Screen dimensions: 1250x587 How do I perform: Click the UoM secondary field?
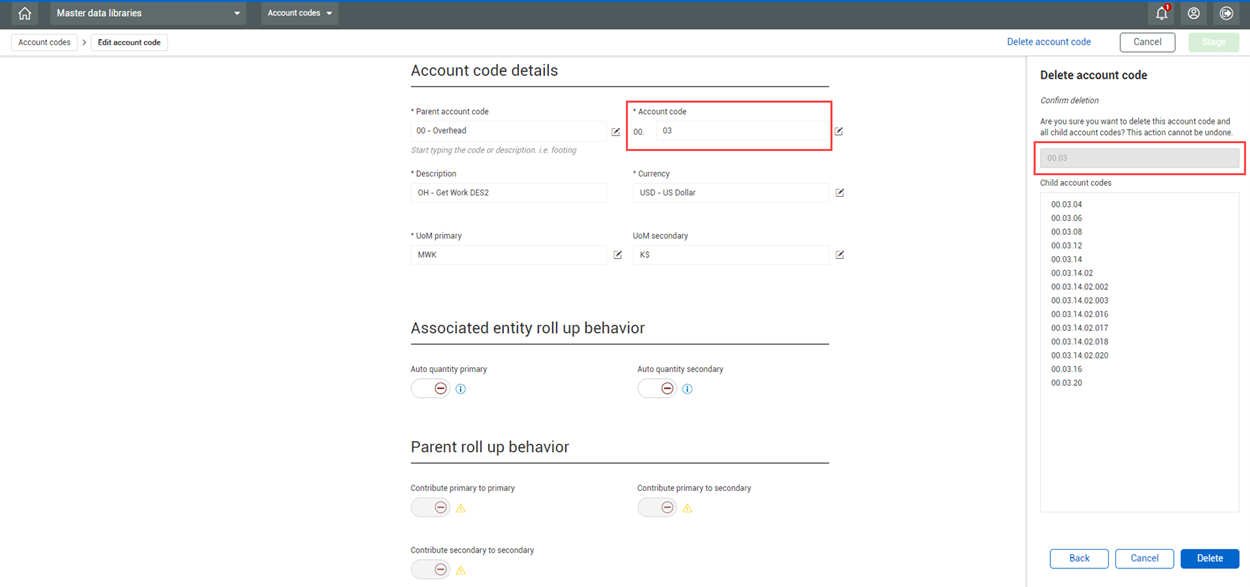click(x=731, y=255)
